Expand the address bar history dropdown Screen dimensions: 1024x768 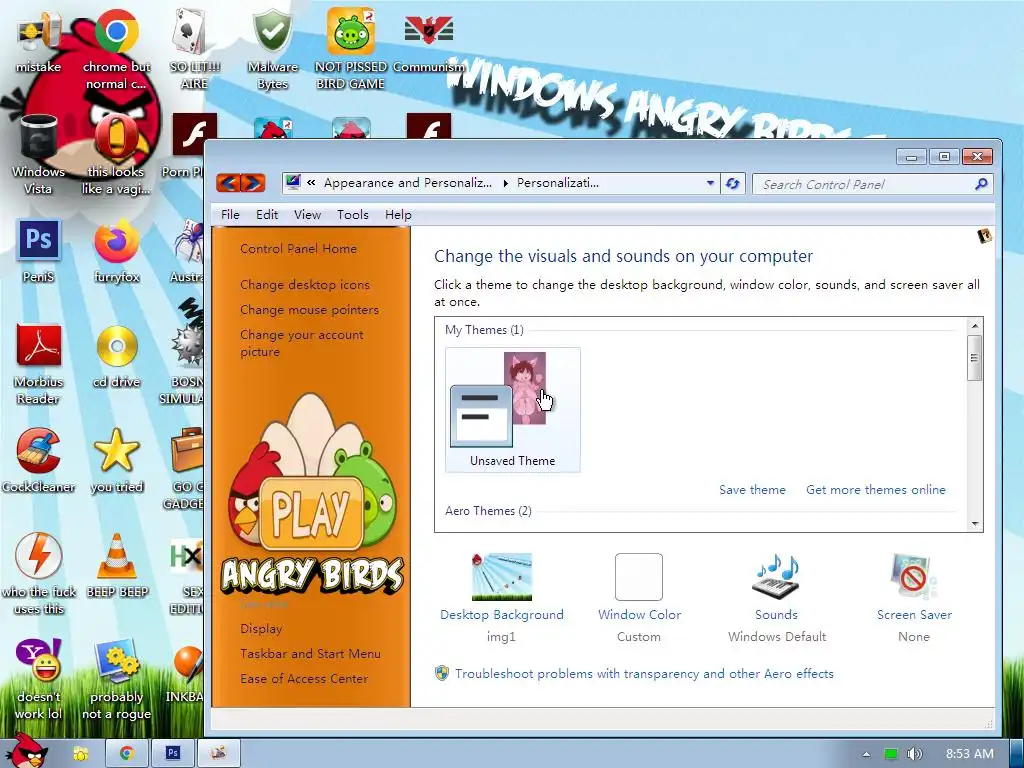710,184
